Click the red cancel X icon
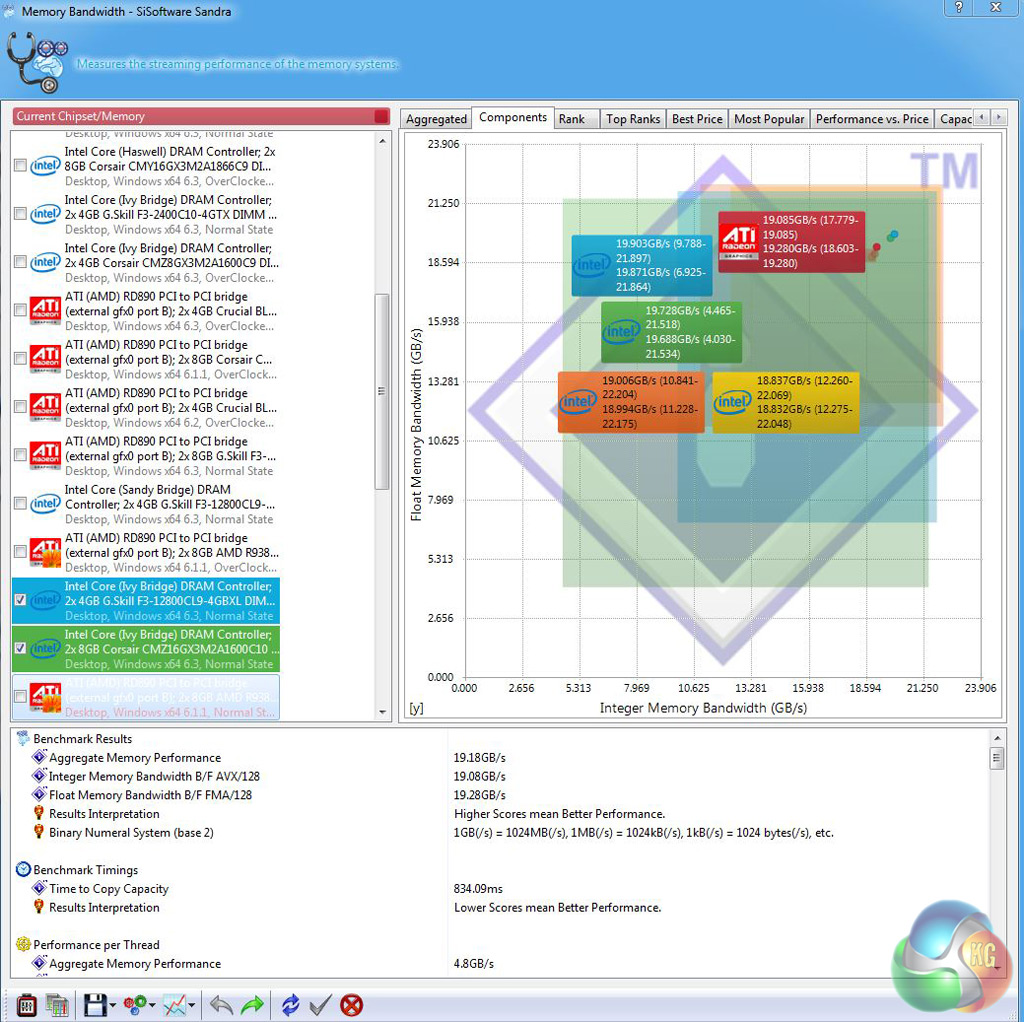 click(351, 1005)
